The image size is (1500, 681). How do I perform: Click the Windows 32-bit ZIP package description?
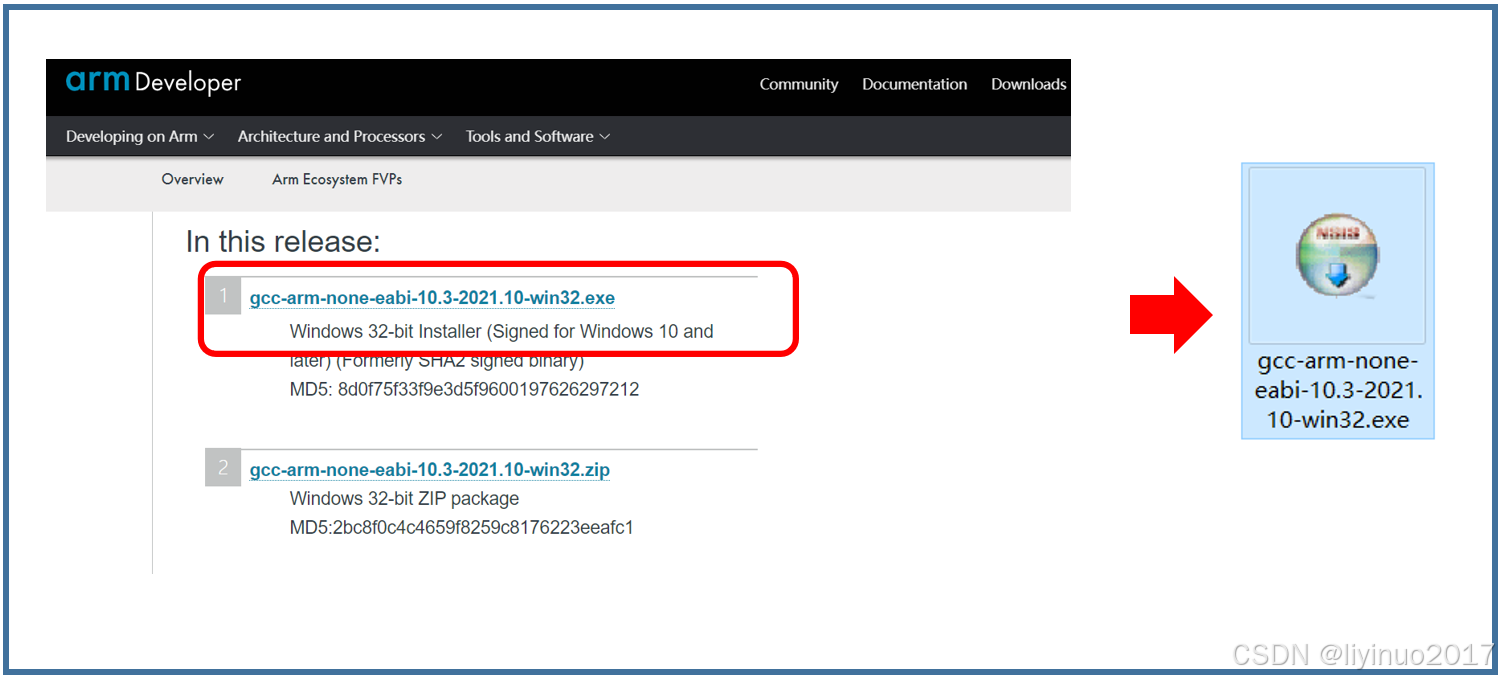[x=404, y=498]
